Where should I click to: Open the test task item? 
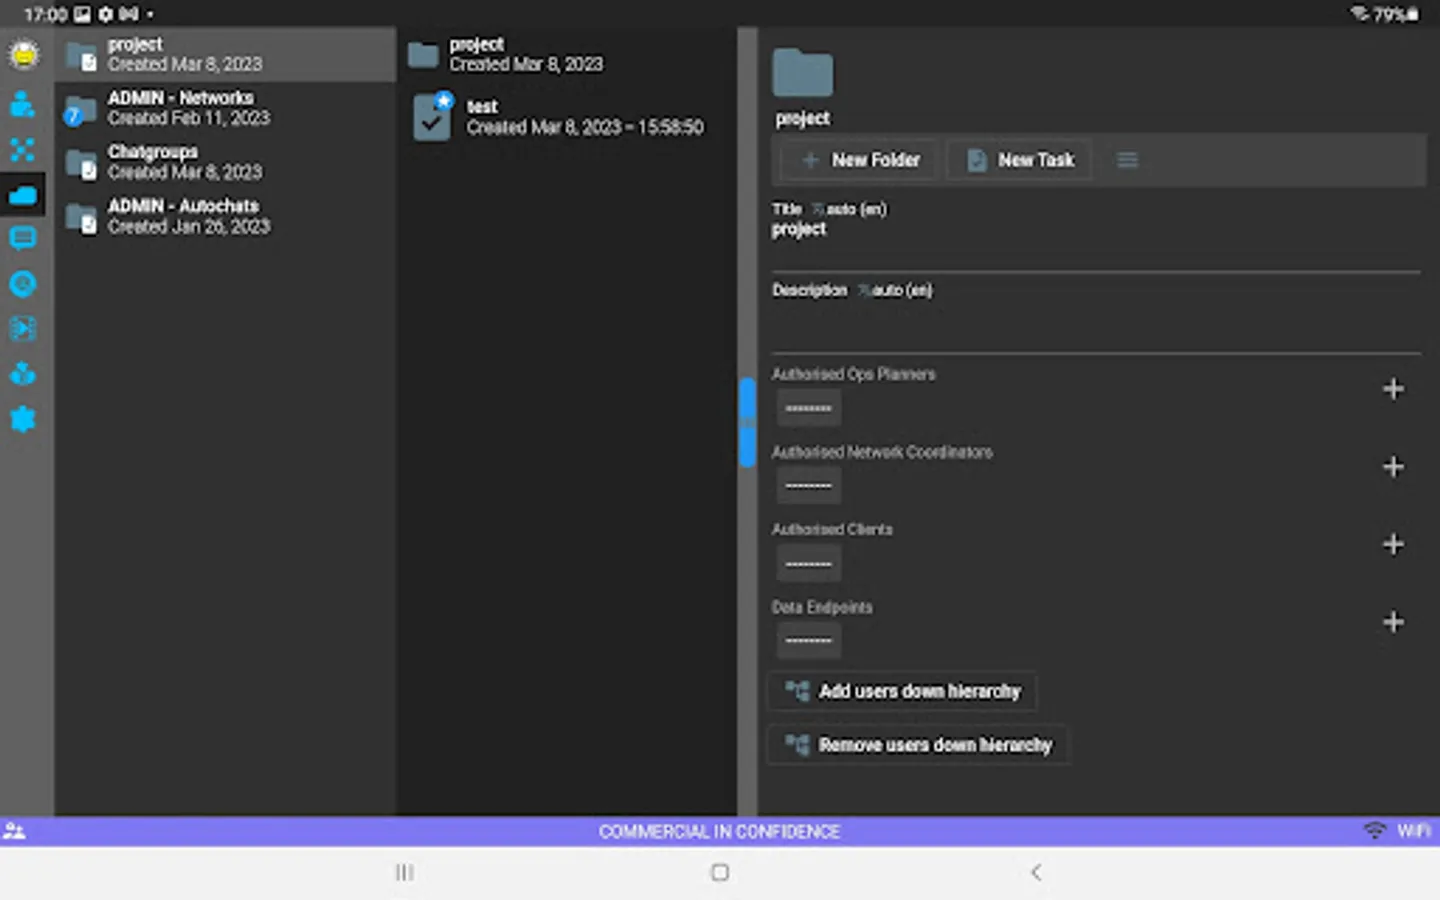click(567, 116)
